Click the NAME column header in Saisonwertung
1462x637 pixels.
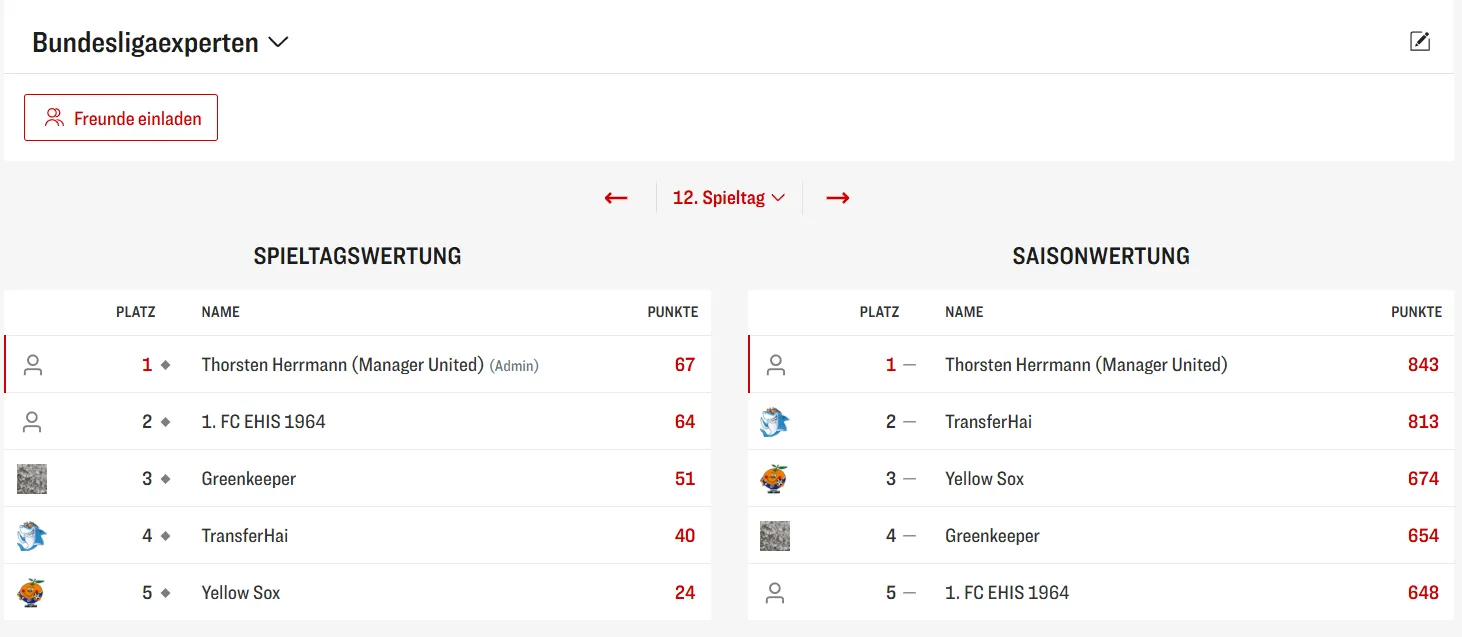tap(964, 312)
